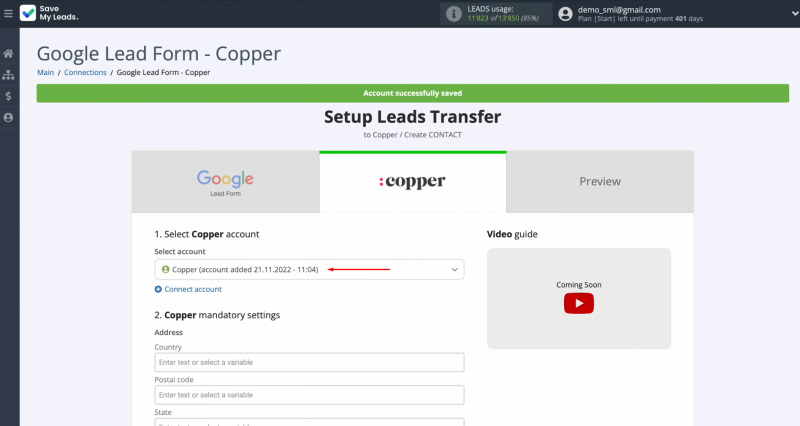The width and height of the screenshot is (800, 426).
Task: Go to Connections breadcrumb link
Action: tap(85, 72)
